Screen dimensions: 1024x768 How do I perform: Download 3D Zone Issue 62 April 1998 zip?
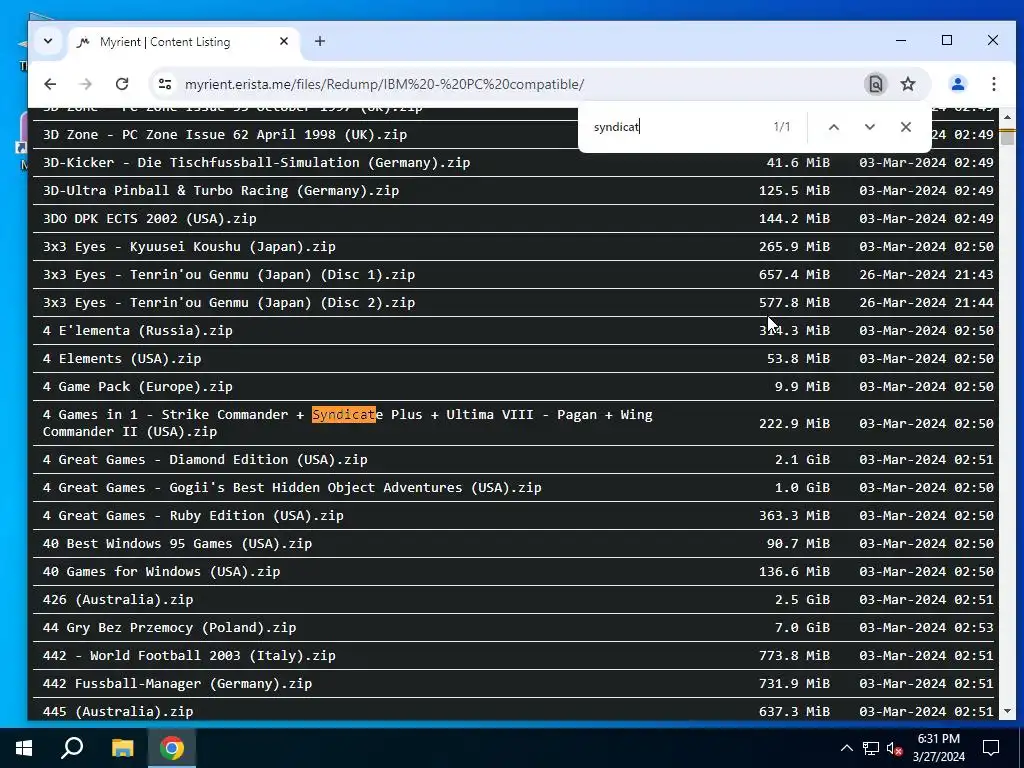(x=225, y=135)
